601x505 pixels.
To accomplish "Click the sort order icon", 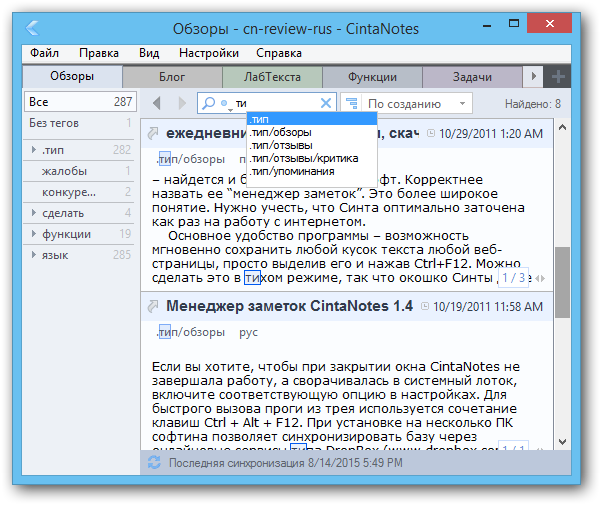I will [351, 103].
